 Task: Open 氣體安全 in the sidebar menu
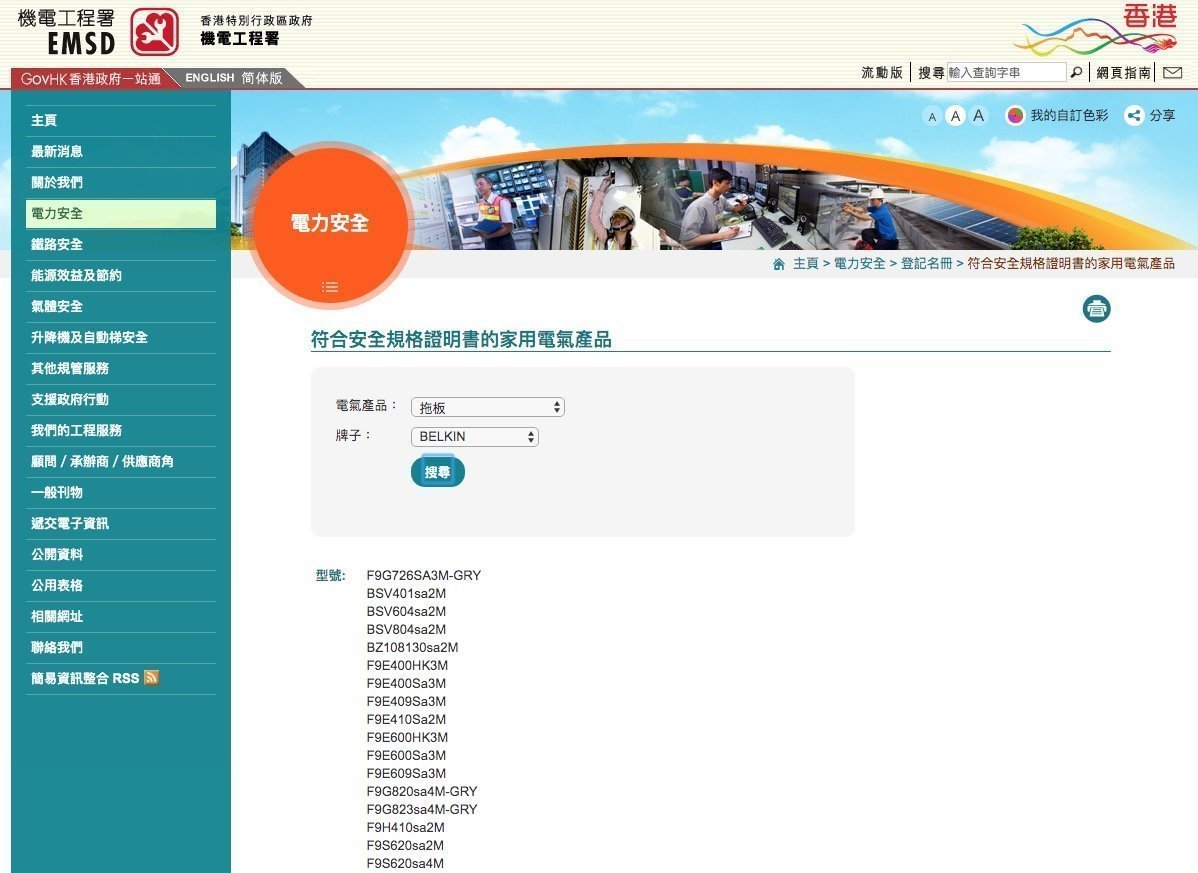pos(121,307)
